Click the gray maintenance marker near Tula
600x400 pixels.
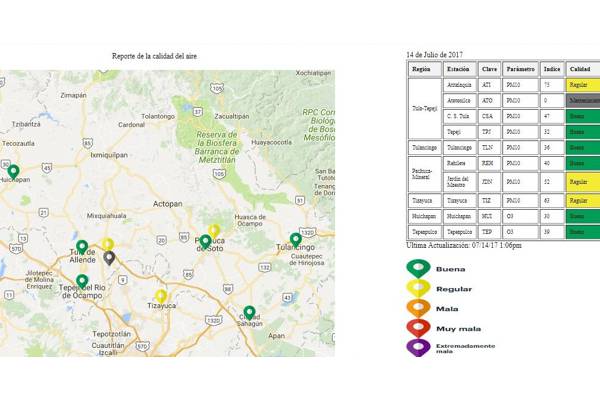(109, 258)
